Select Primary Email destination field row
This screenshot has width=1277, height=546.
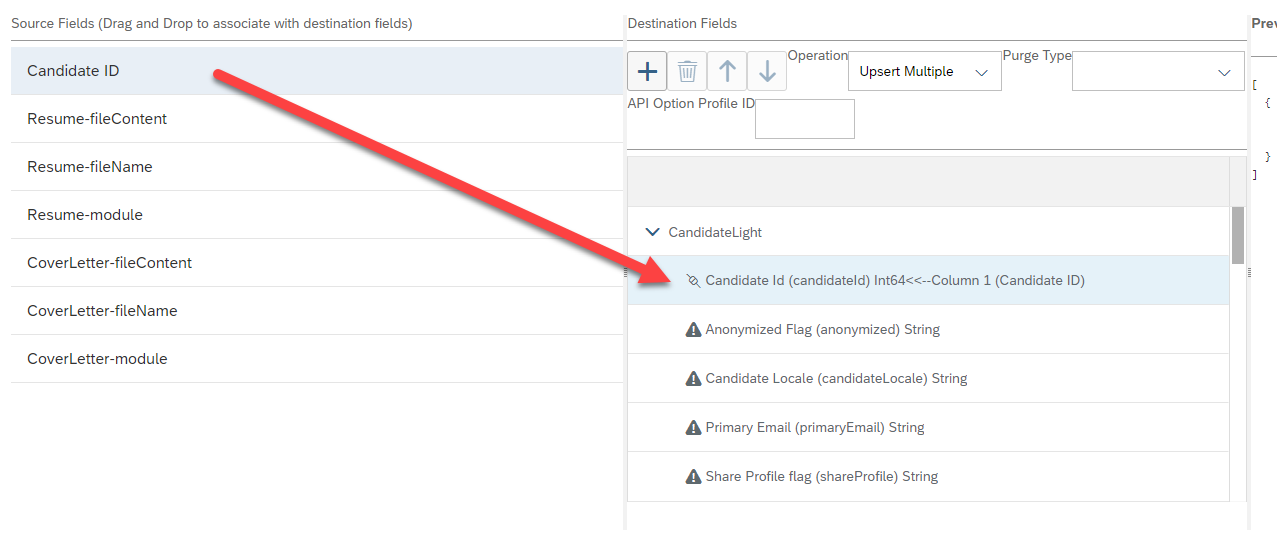928,427
